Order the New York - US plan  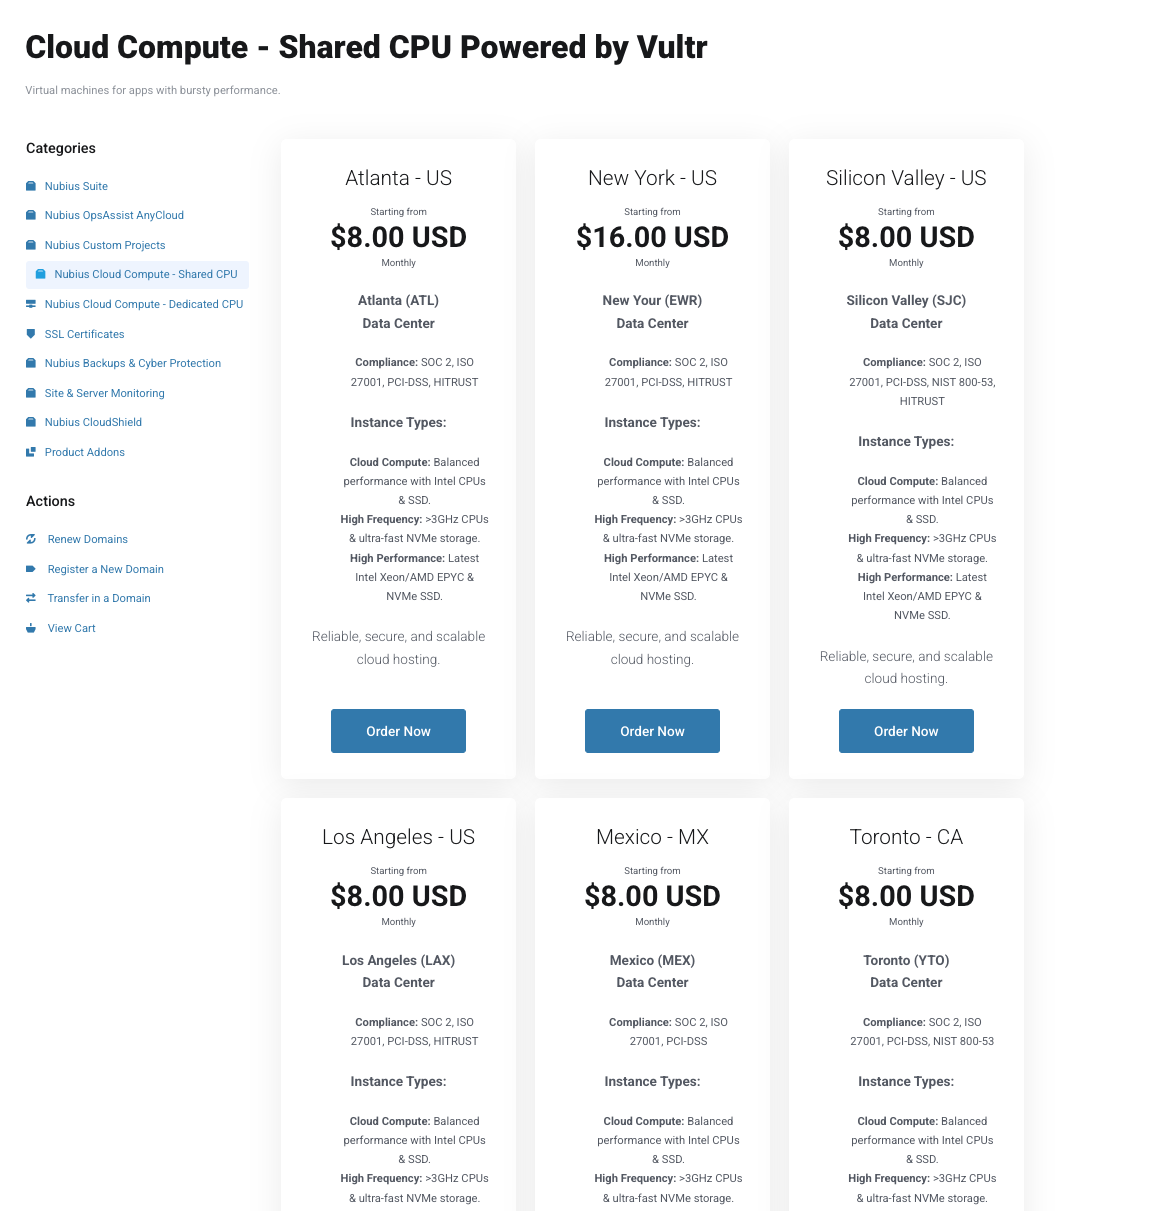pos(652,731)
